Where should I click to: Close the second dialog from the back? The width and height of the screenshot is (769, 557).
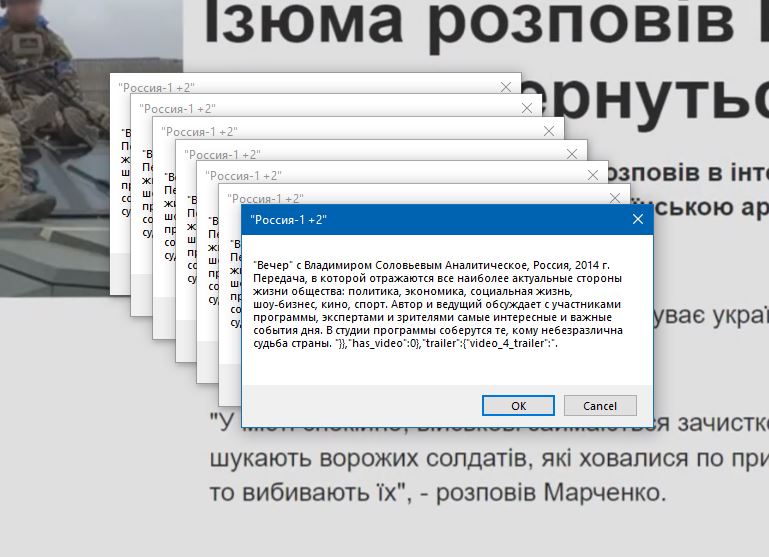click(x=527, y=108)
